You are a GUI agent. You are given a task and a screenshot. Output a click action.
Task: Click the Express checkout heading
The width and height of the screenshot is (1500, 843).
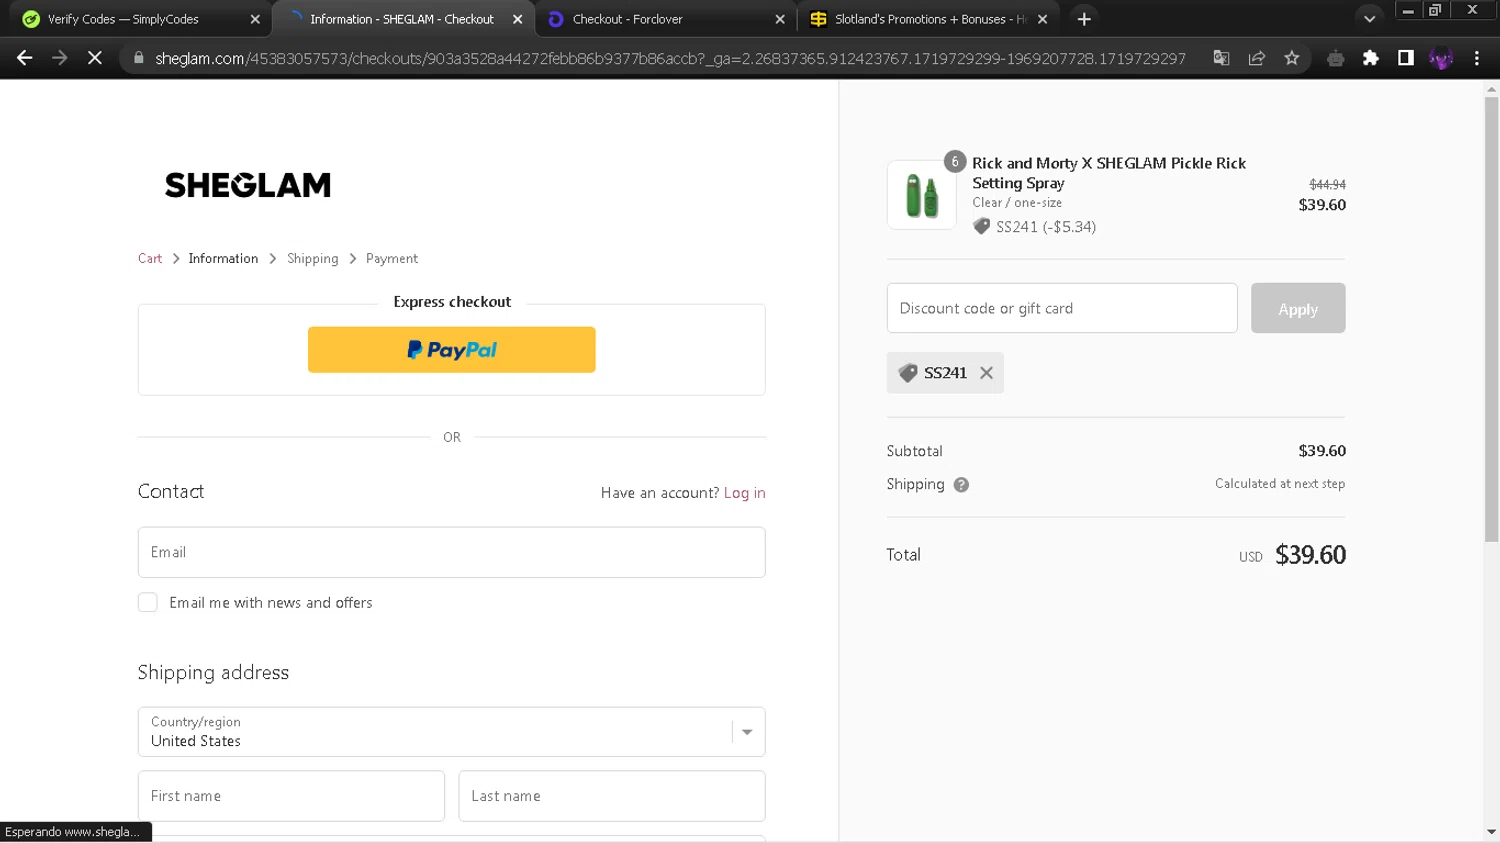pos(452,302)
